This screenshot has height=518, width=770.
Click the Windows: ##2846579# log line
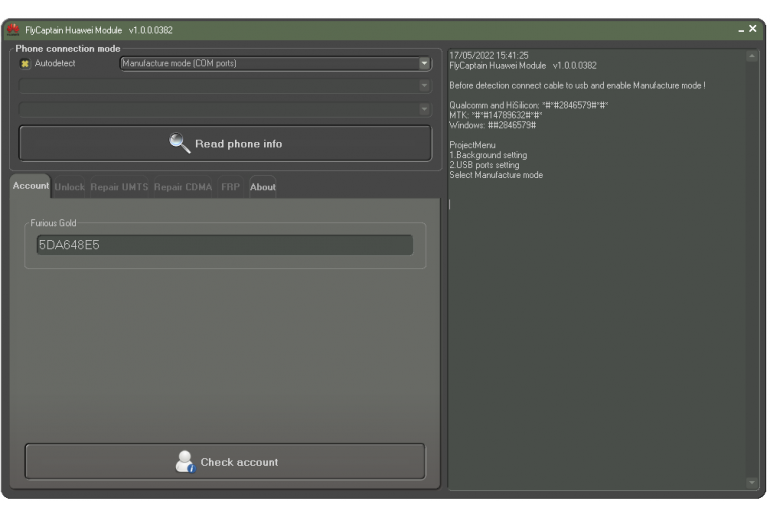(x=493, y=125)
